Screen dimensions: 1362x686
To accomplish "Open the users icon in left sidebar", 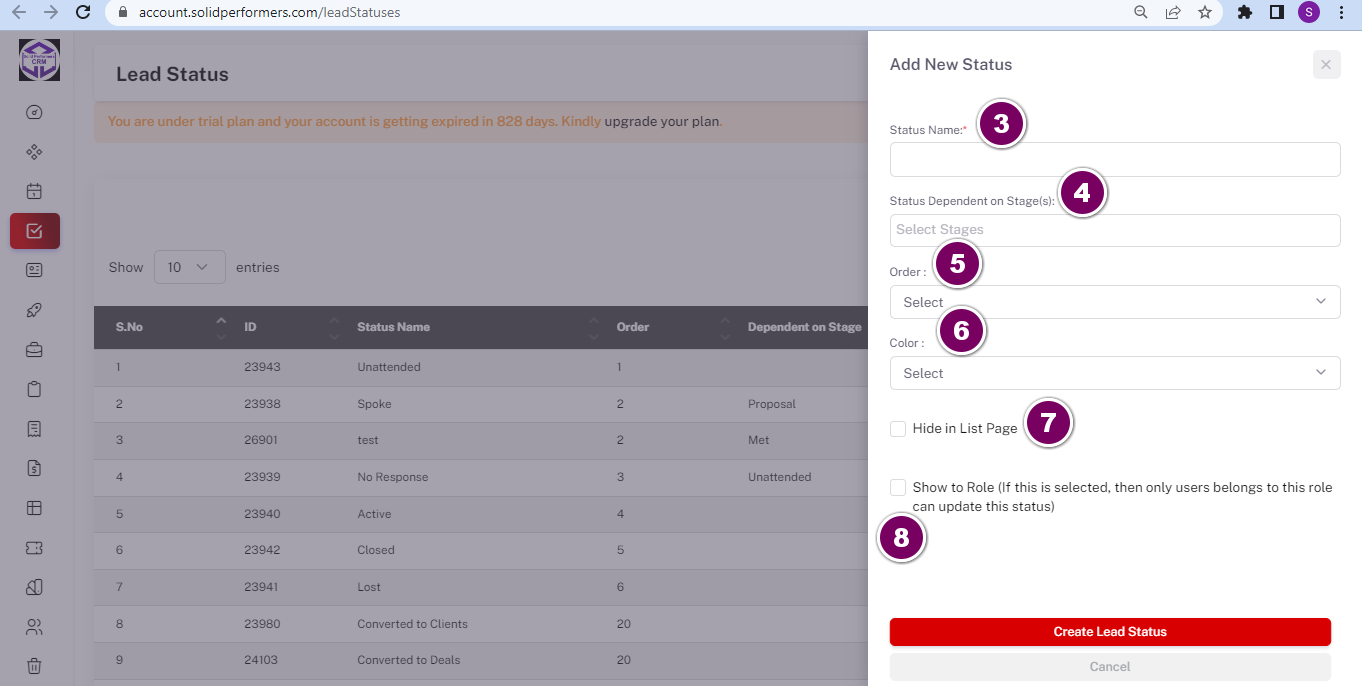I will click(34, 627).
